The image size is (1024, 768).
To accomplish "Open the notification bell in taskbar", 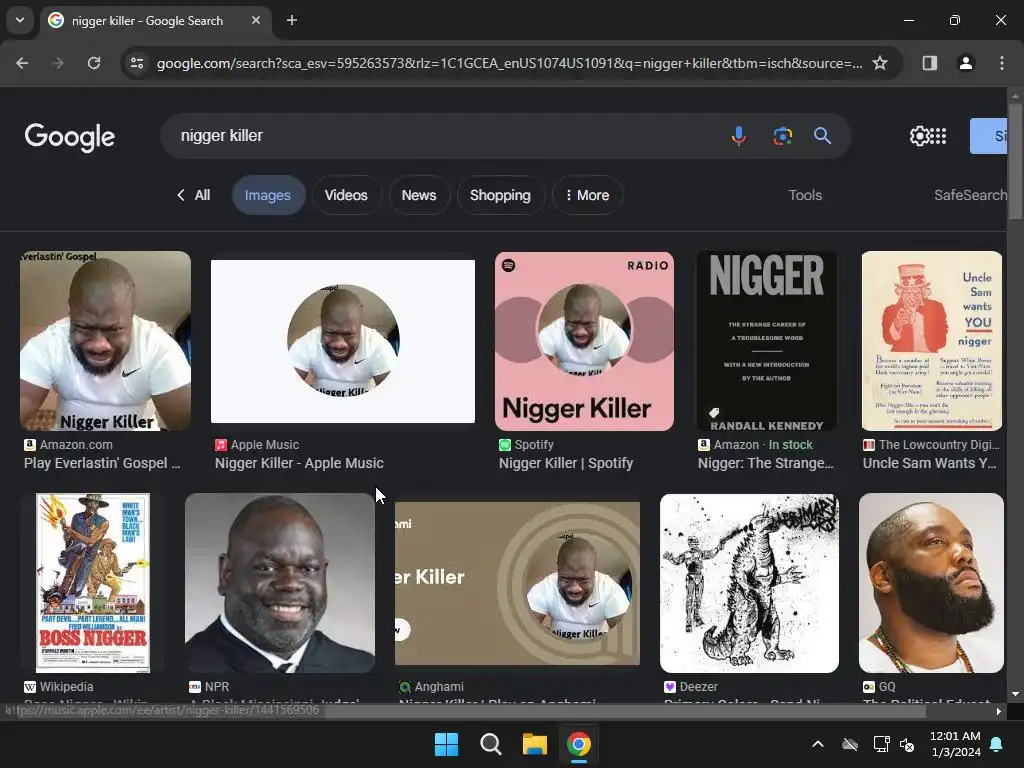I will 997,744.
